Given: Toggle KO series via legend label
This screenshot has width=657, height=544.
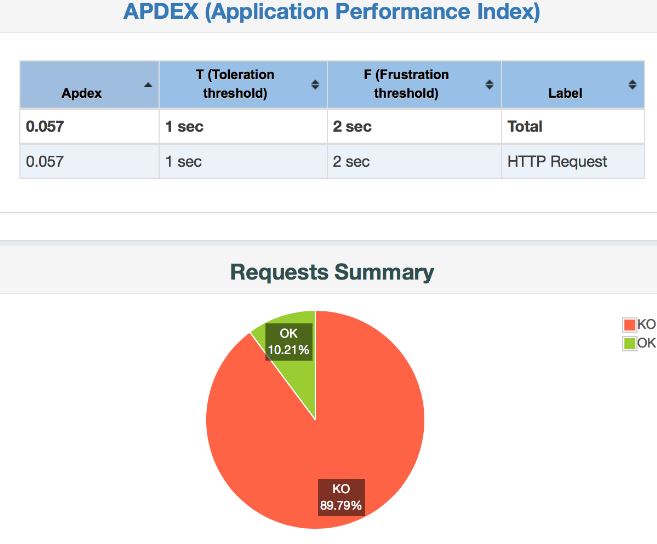Looking at the screenshot, I should click(x=647, y=324).
